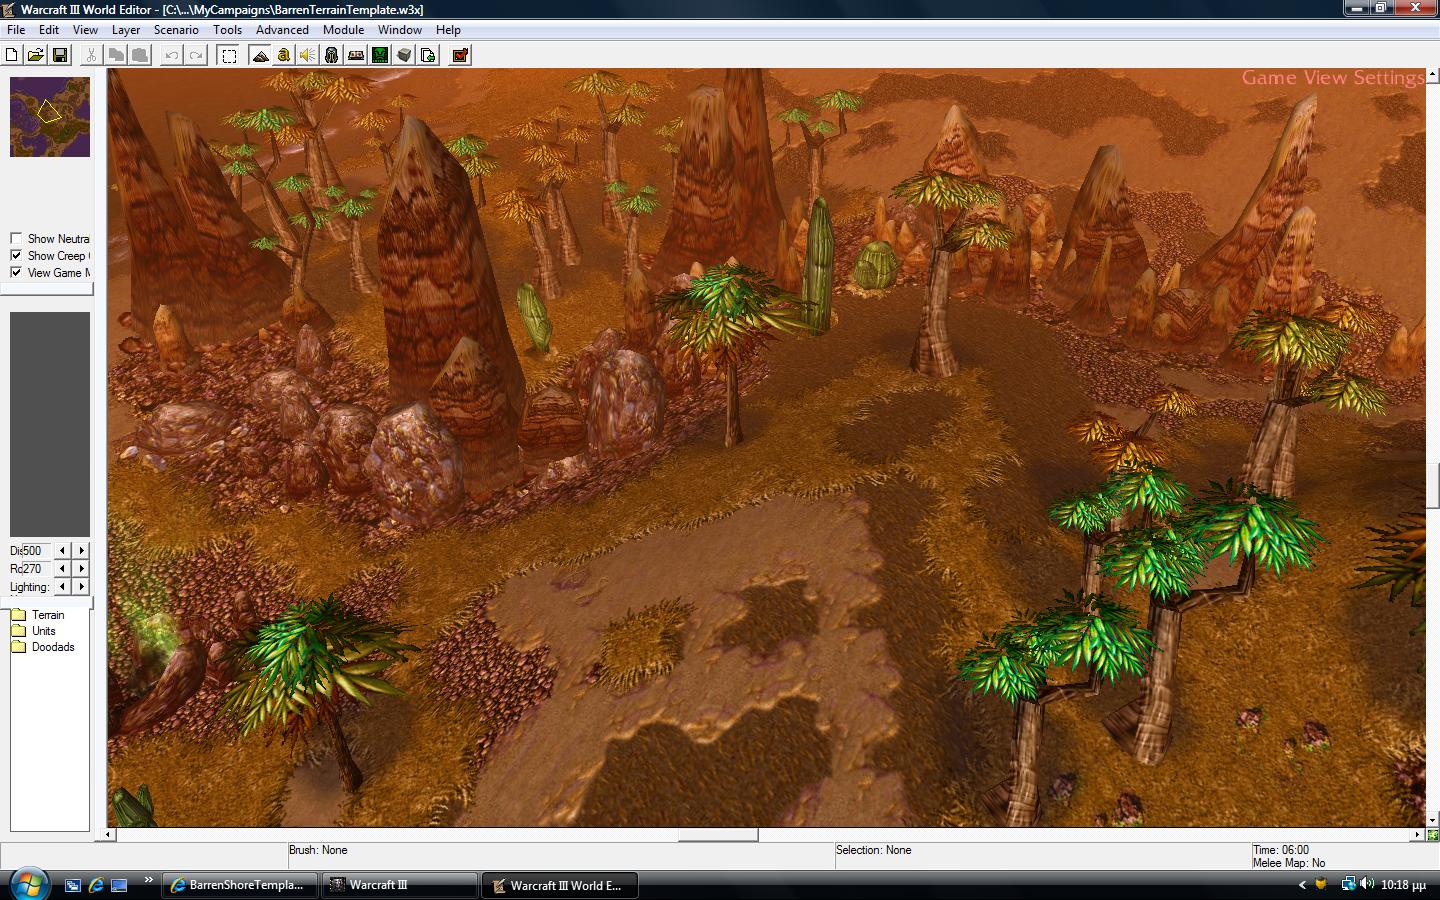The width and height of the screenshot is (1440, 900).
Task: Open the Module menu
Action: tap(343, 30)
